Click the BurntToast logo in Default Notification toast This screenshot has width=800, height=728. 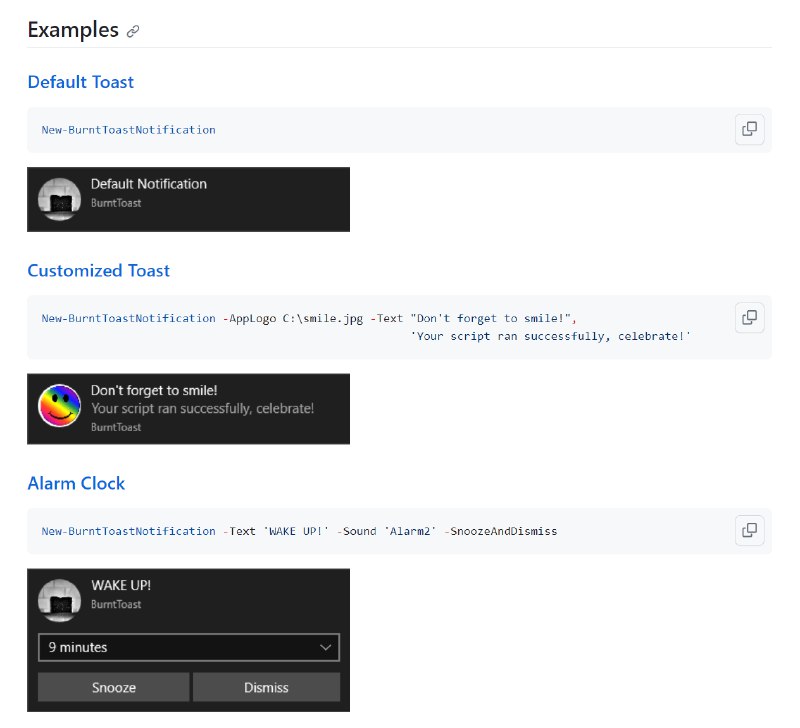click(x=59, y=199)
